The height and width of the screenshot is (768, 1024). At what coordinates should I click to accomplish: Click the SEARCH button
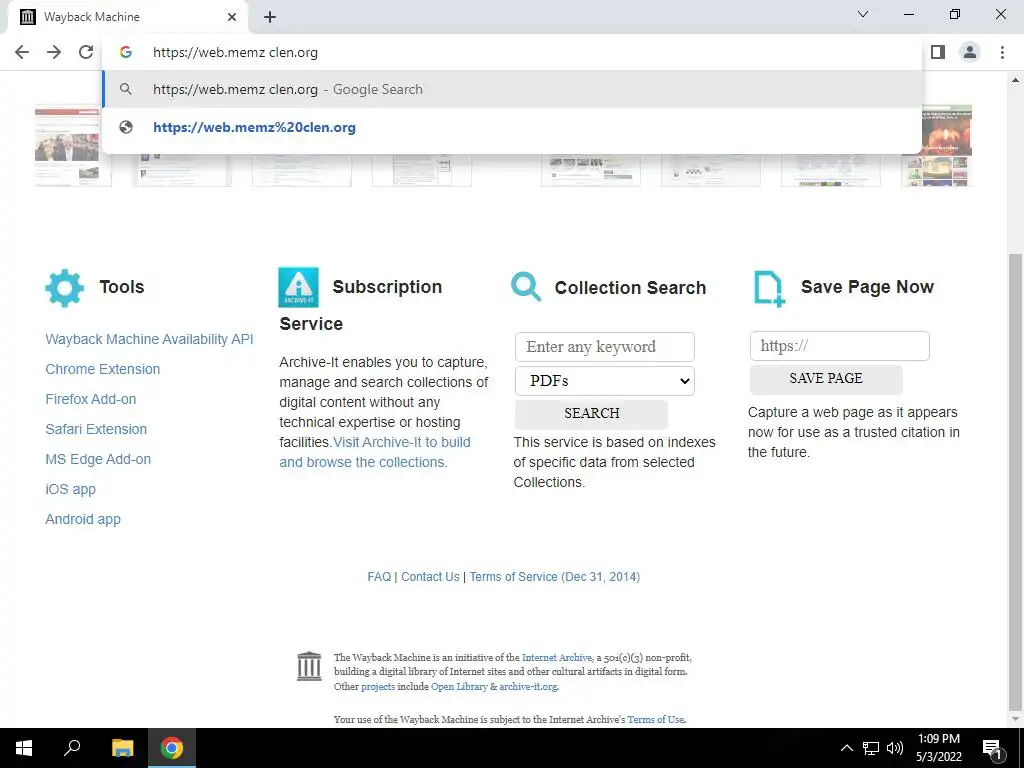[592, 413]
